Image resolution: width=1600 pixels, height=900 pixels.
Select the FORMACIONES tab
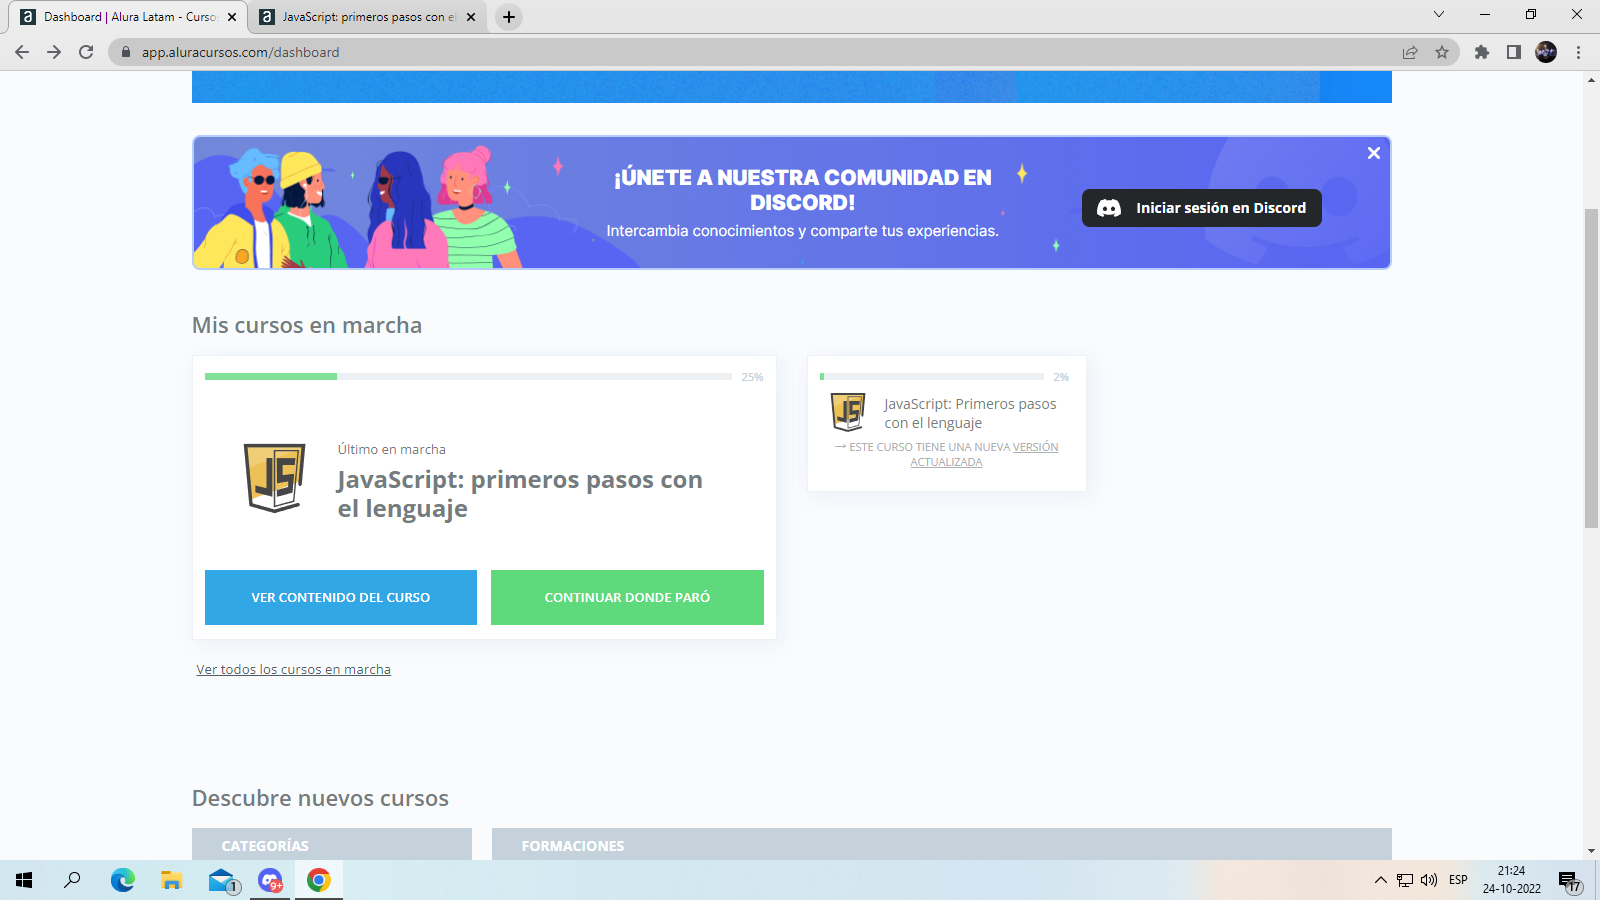tap(942, 845)
